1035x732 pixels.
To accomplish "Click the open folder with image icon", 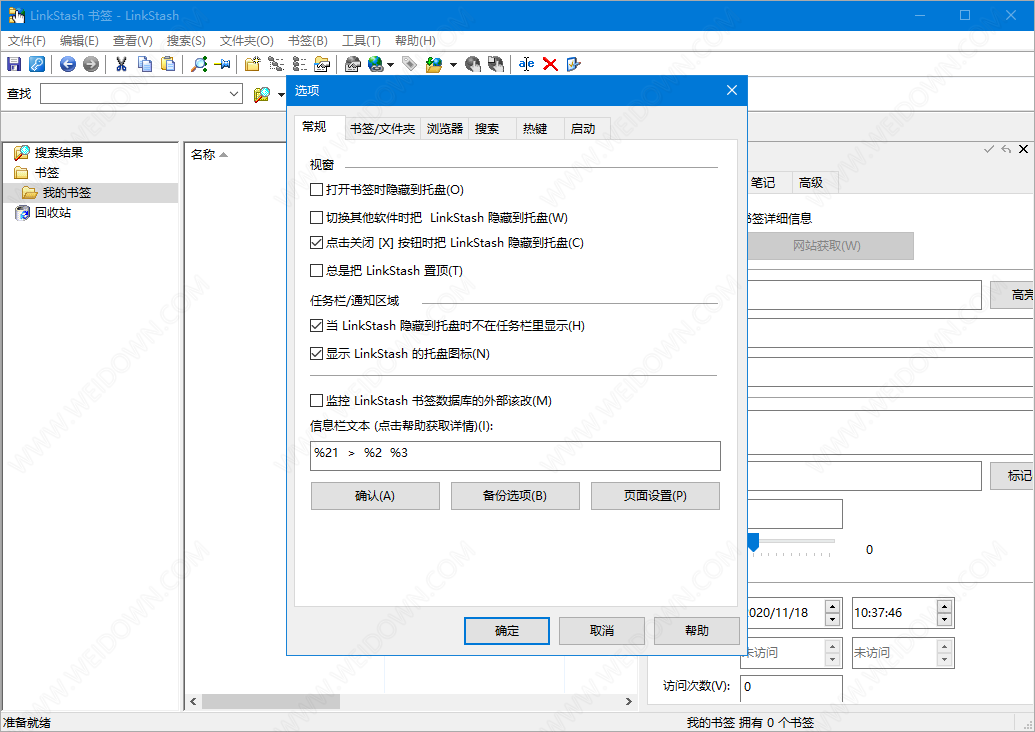I will coord(322,64).
